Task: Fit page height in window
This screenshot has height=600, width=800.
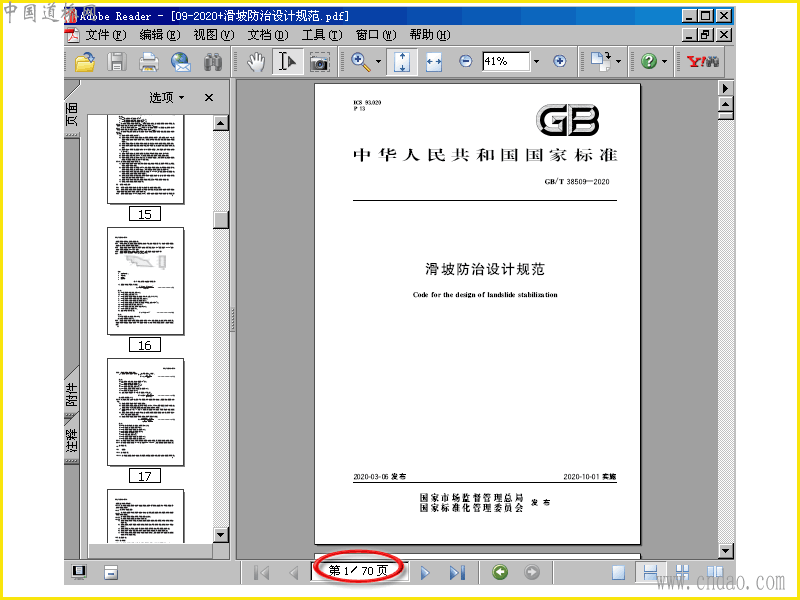Action: (402, 62)
